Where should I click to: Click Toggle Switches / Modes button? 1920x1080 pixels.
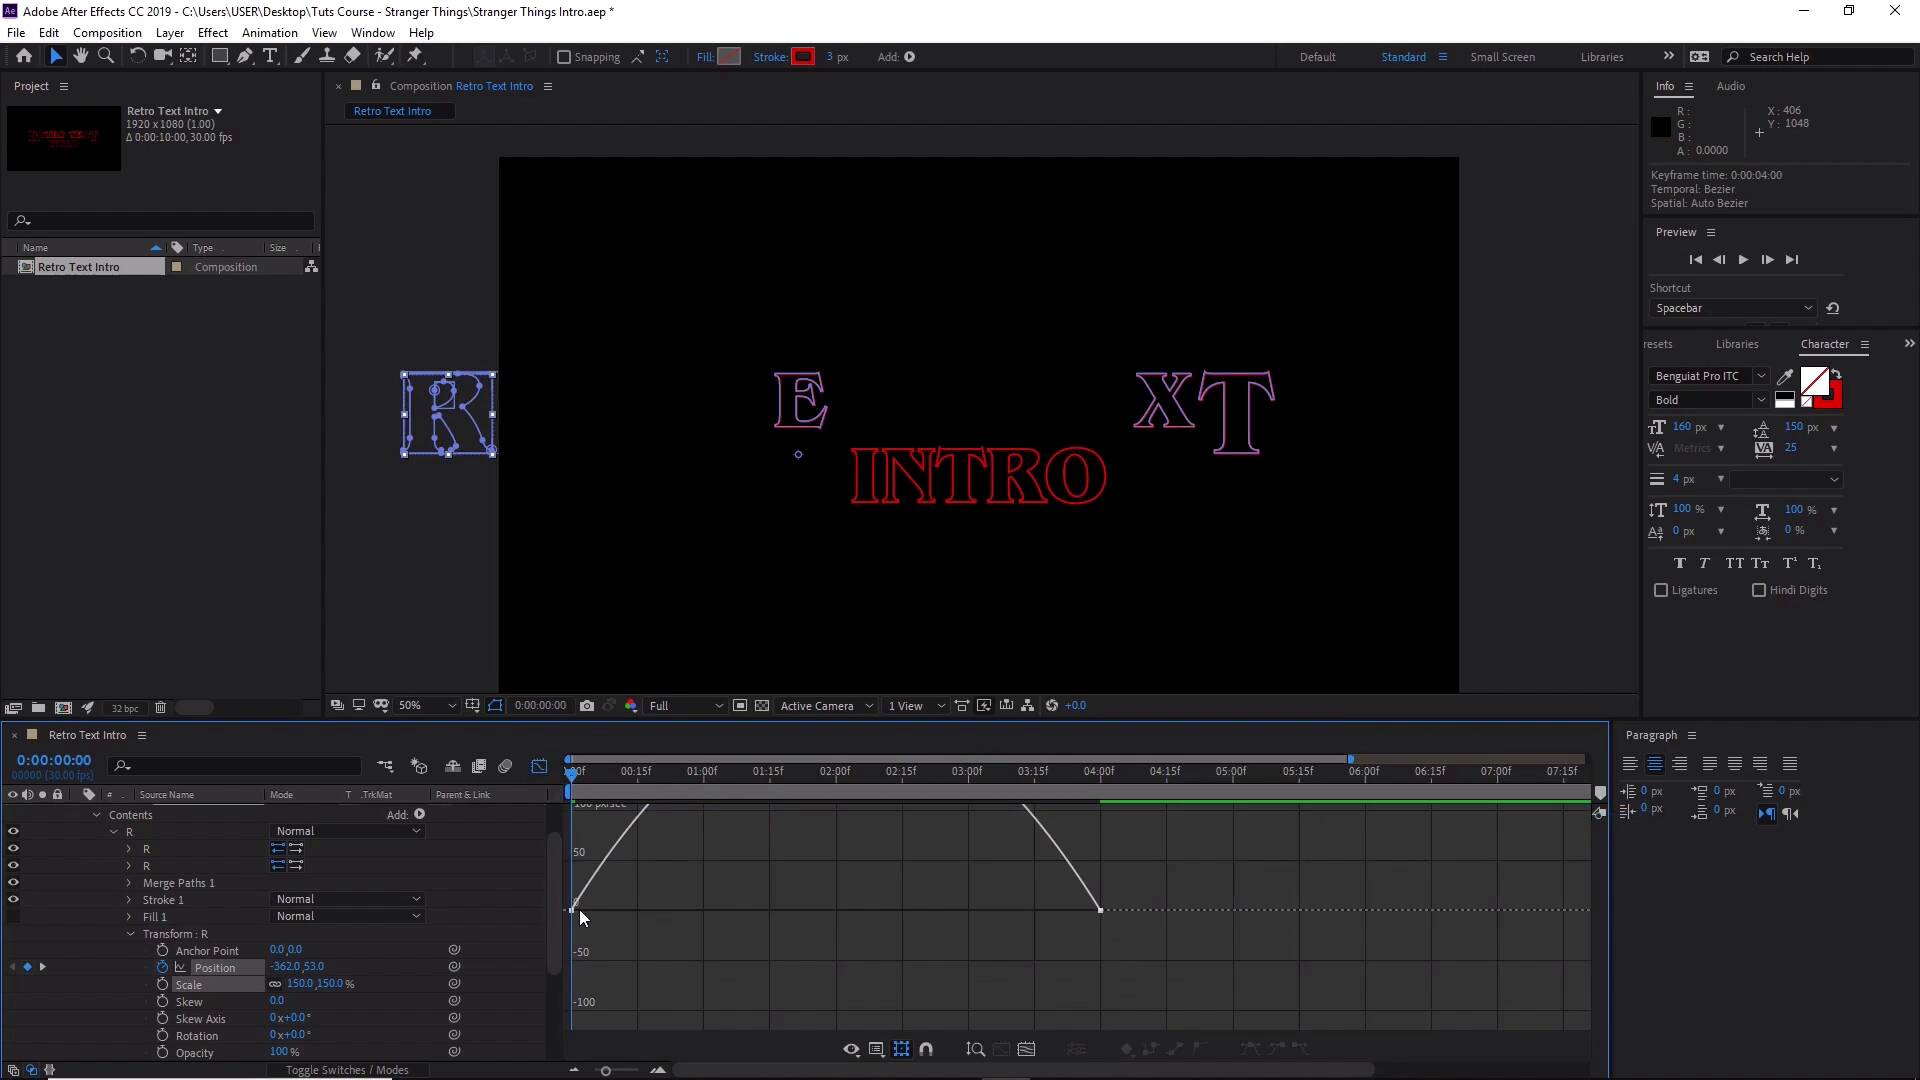(347, 1070)
